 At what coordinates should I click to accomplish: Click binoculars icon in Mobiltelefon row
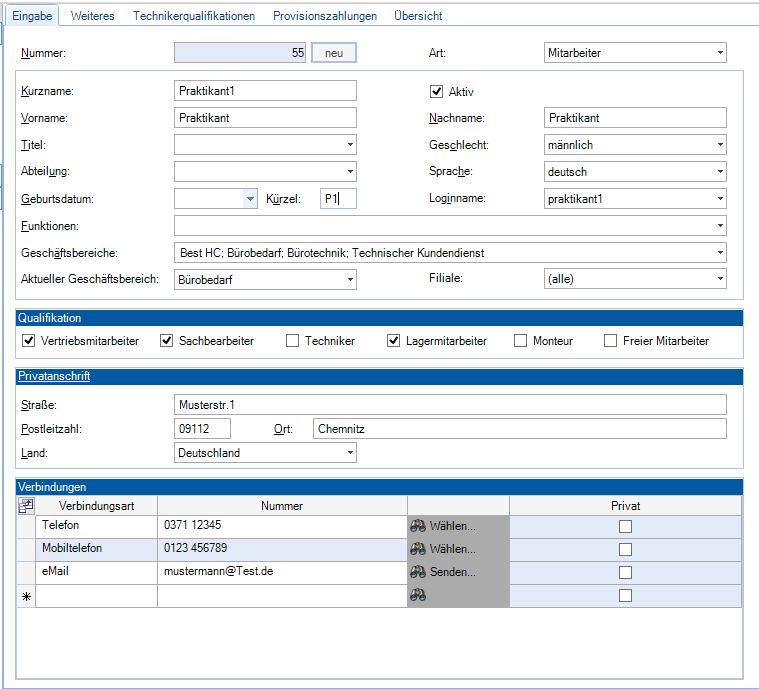pyautogui.click(x=418, y=549)
